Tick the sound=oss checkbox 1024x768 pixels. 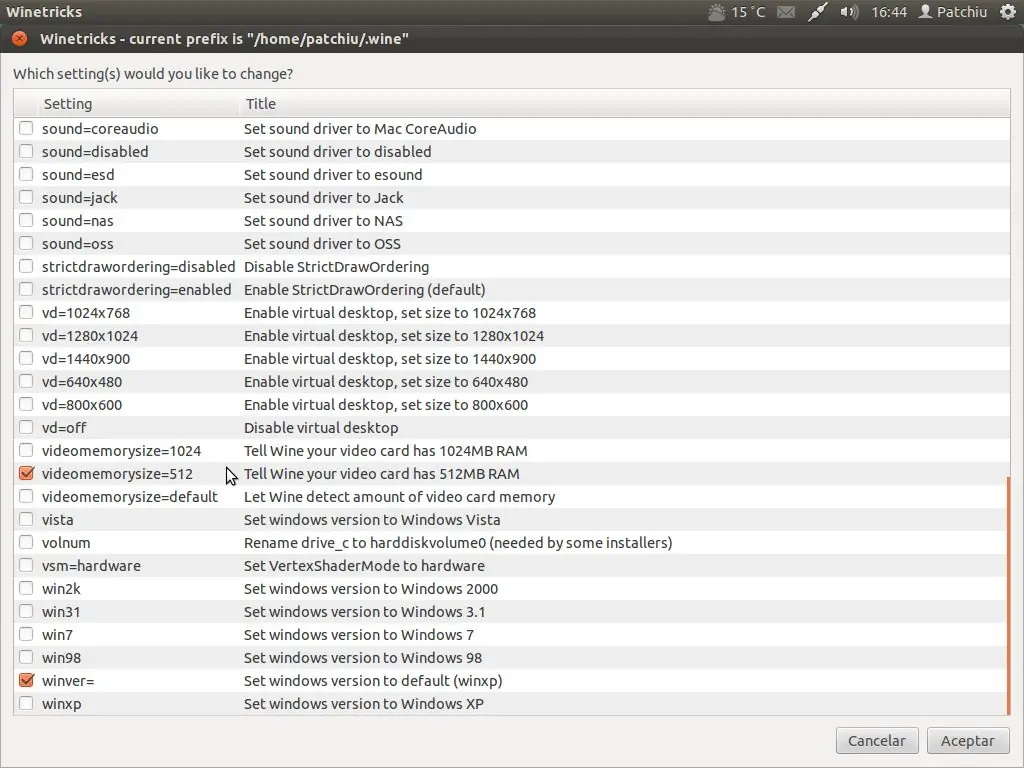(26, 243)
